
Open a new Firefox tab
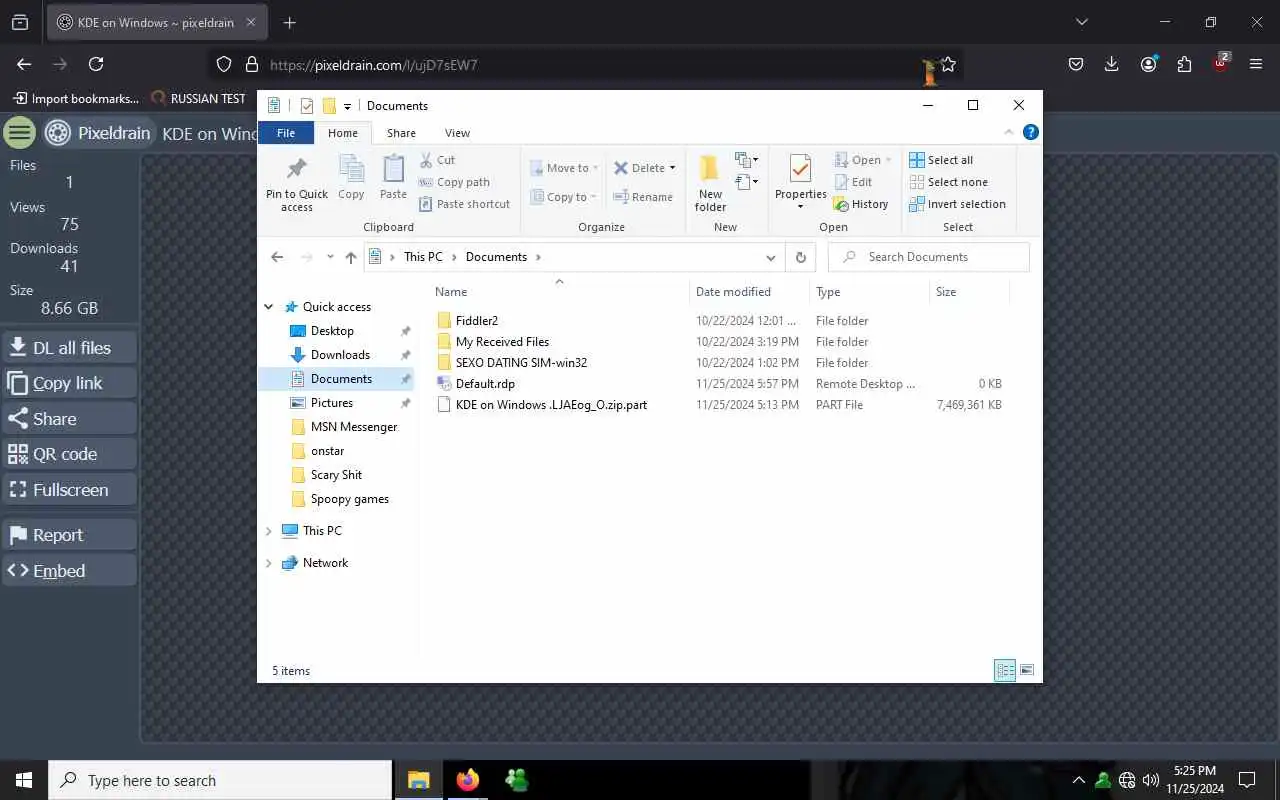289,22
